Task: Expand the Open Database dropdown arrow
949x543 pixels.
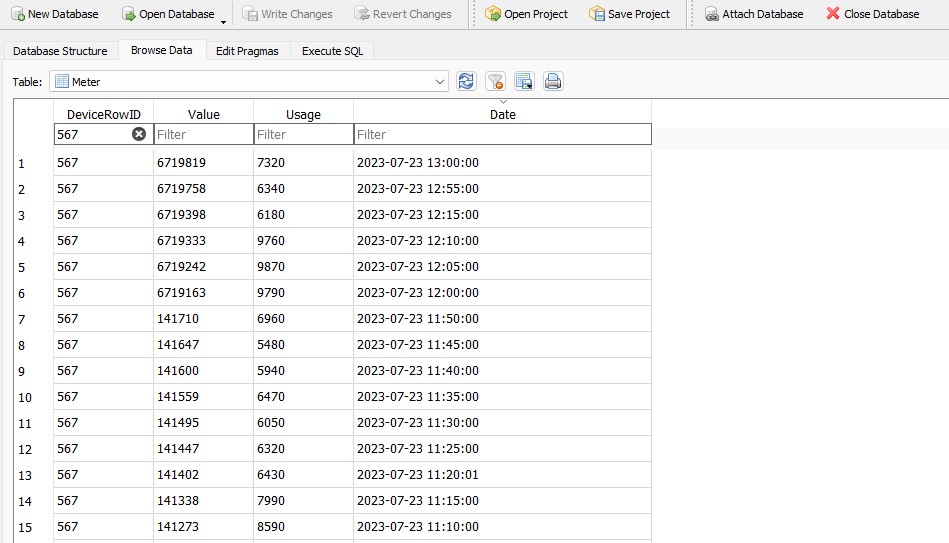Action: coord(223,22)
